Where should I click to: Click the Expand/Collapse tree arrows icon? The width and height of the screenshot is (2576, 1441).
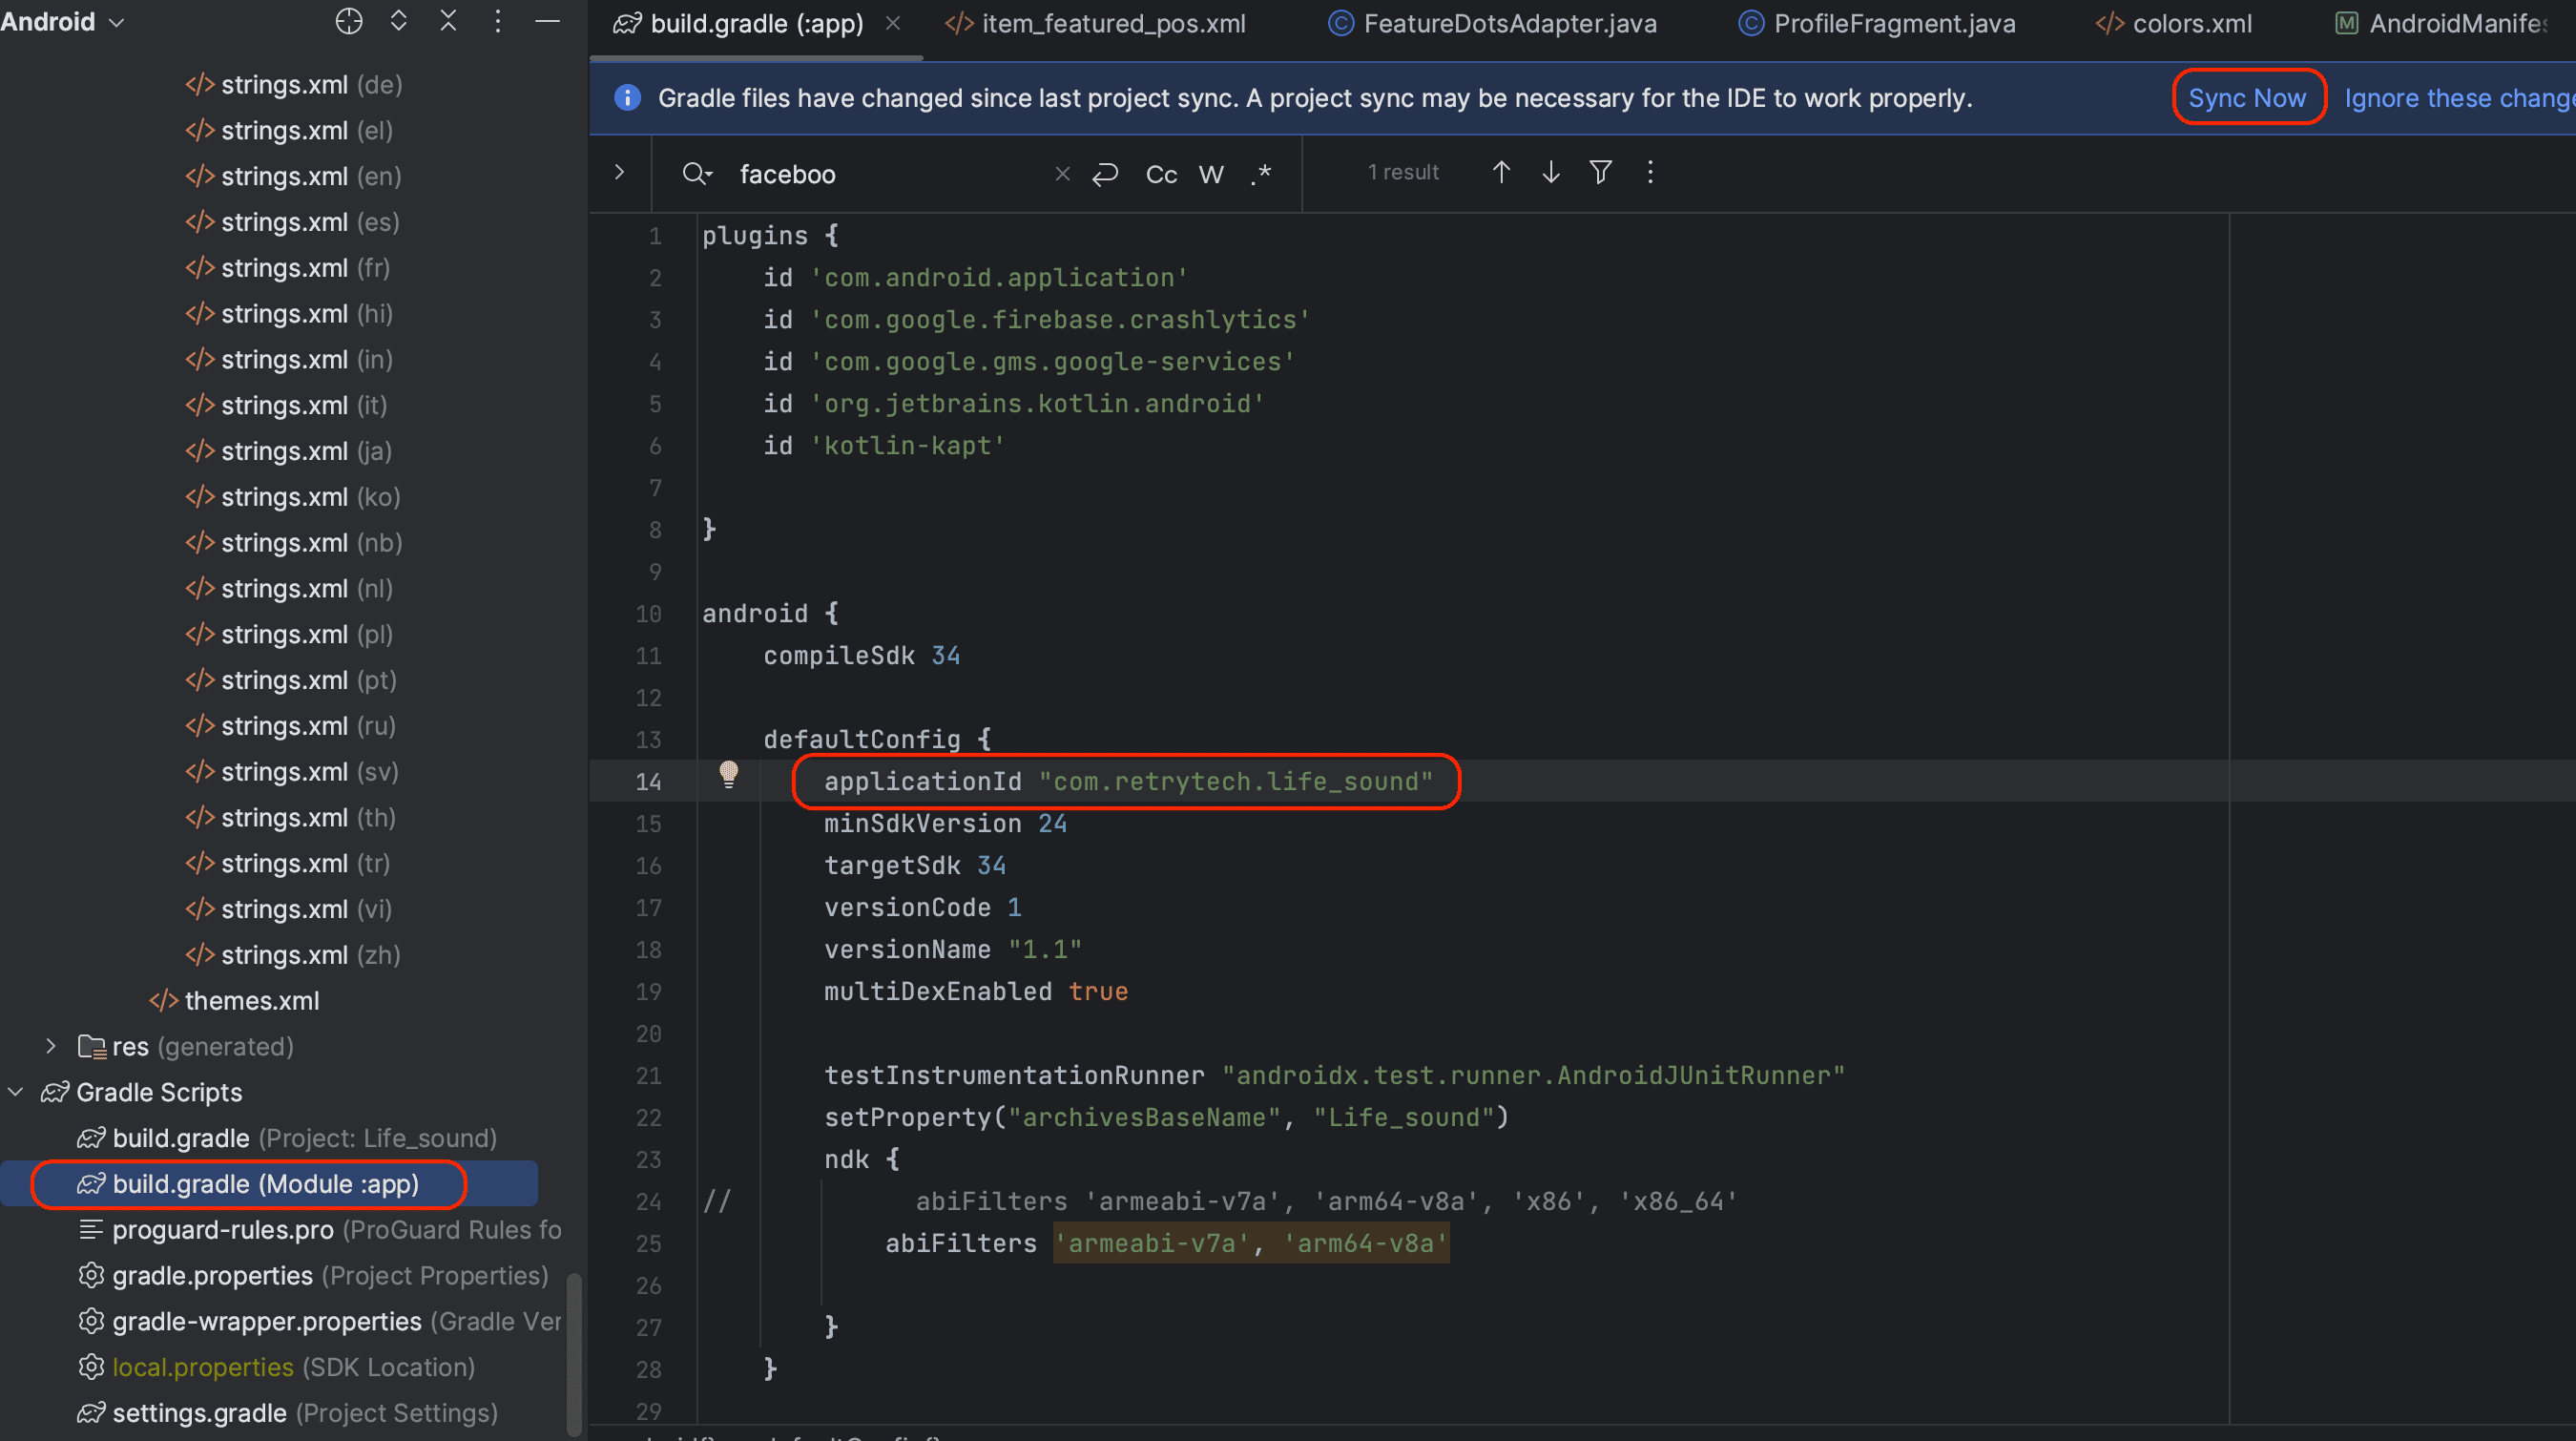(398, 21)
